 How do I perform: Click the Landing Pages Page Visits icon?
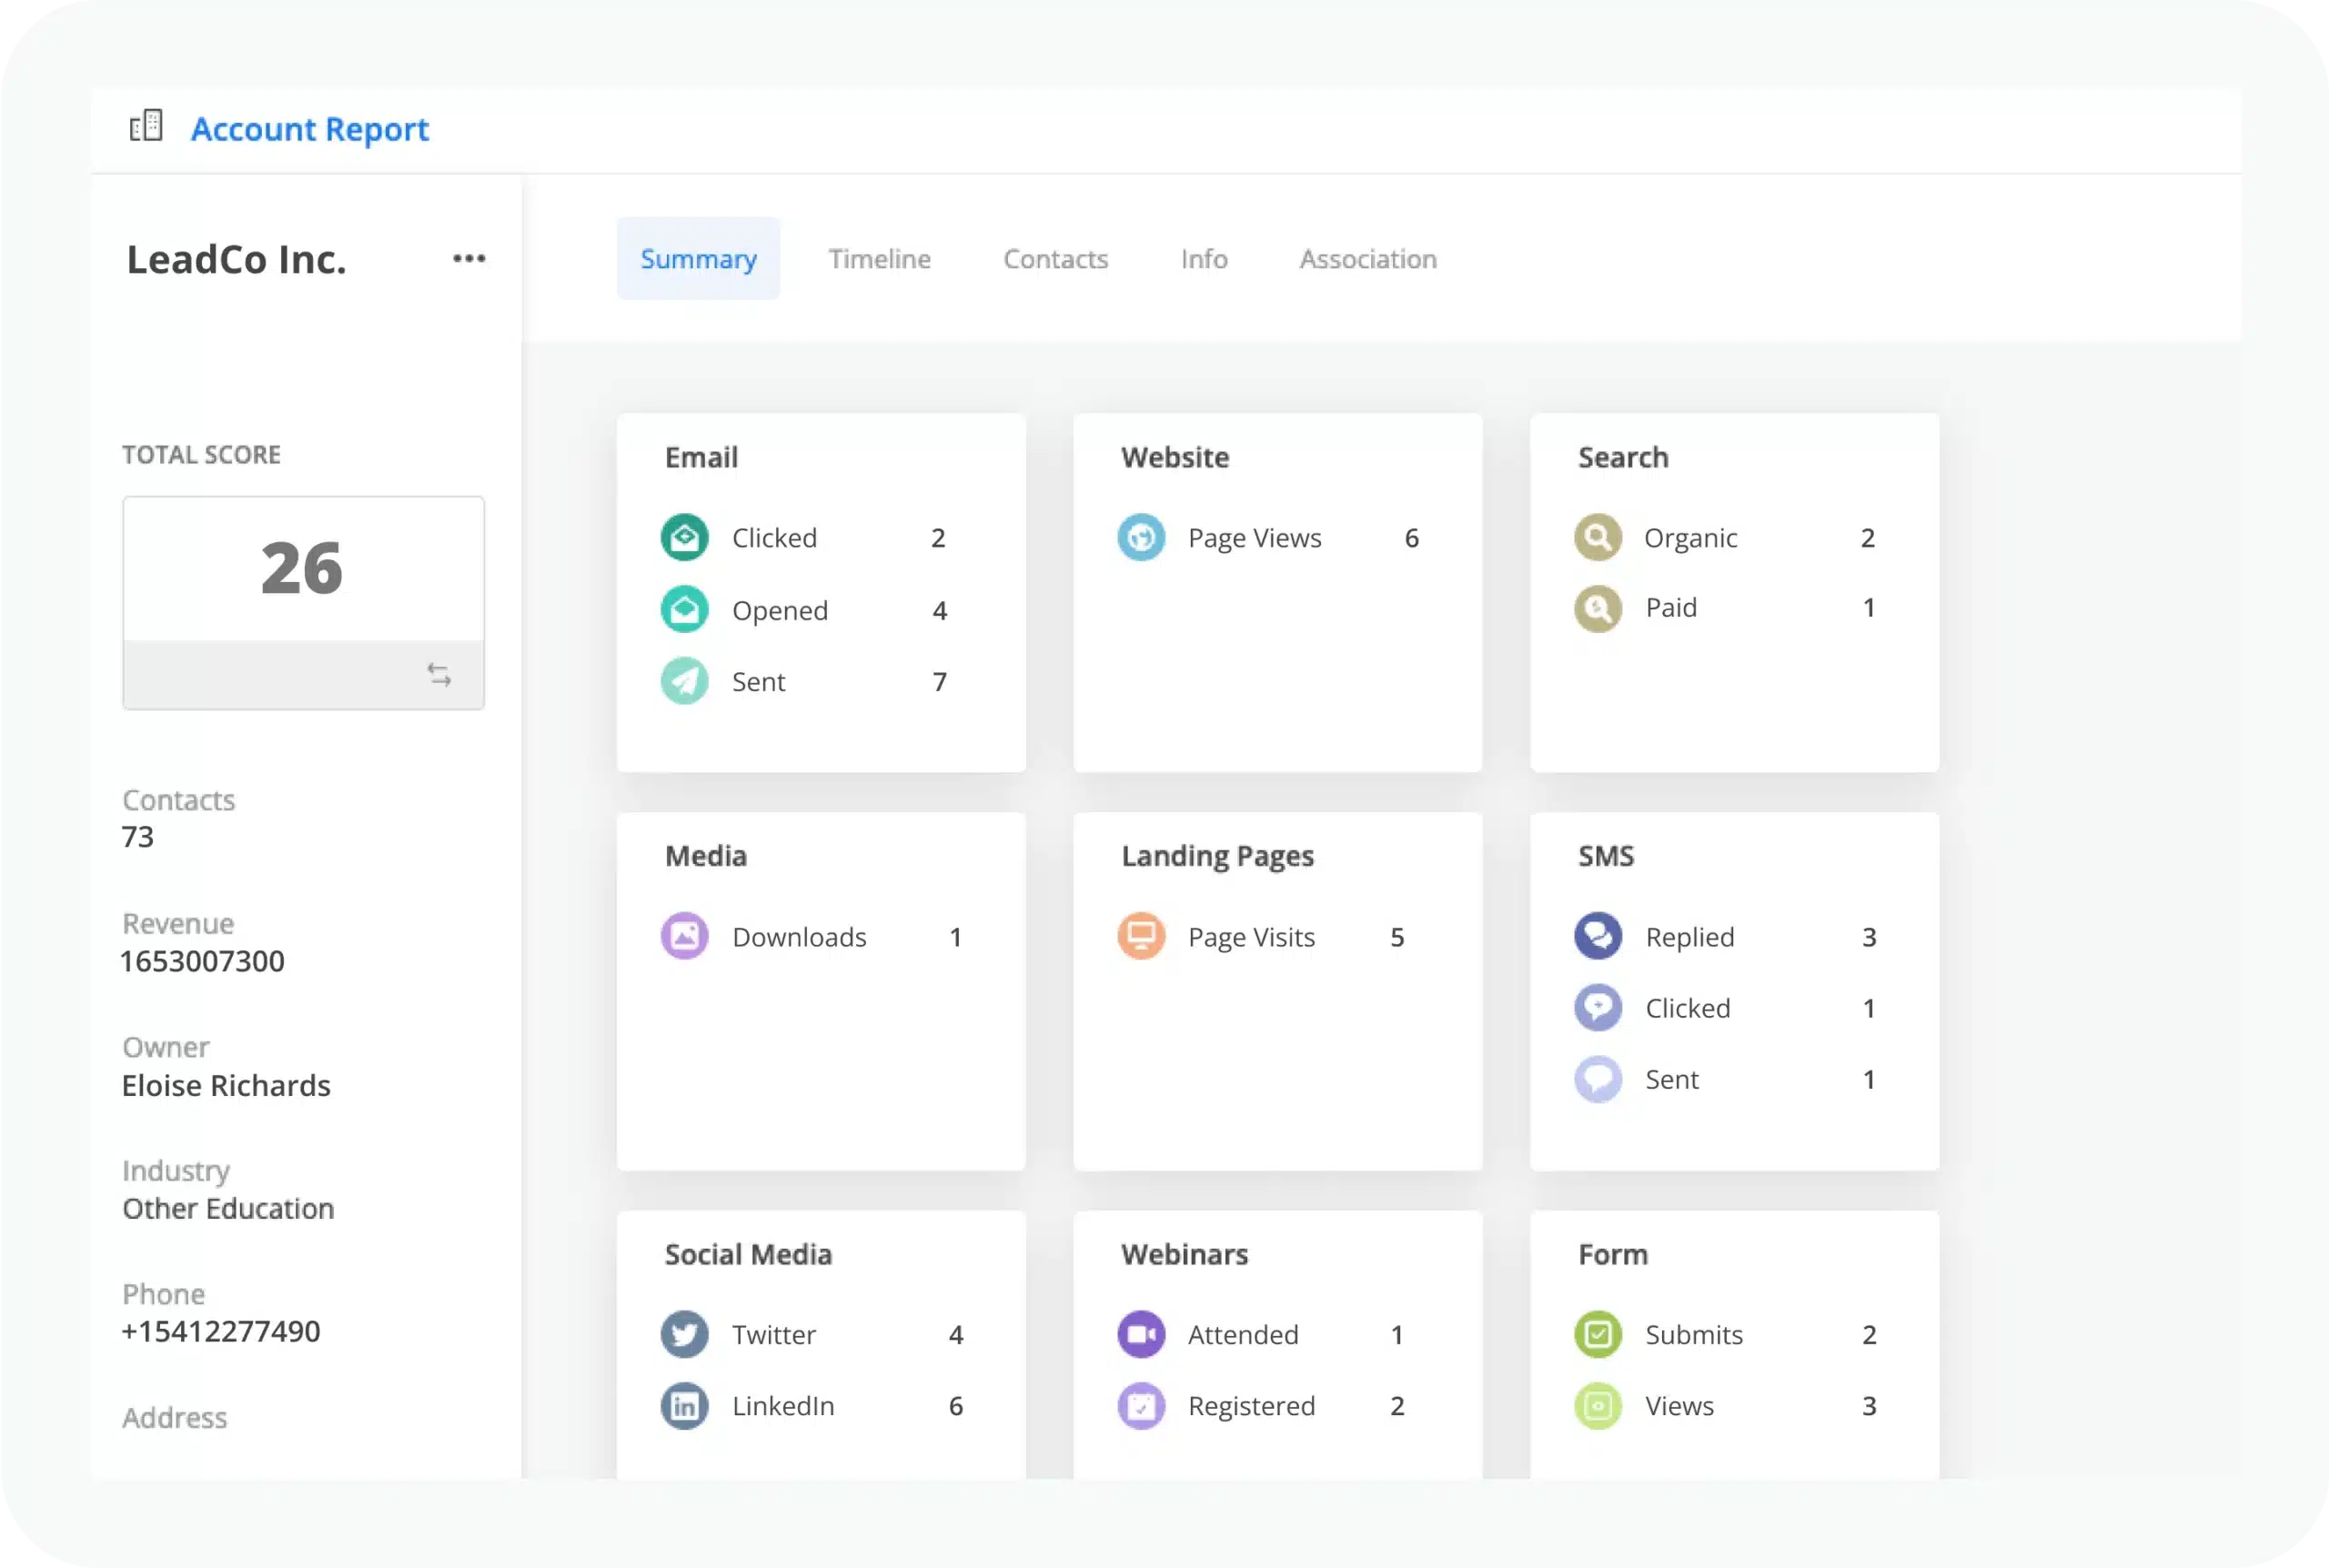tap(1141, 937)
